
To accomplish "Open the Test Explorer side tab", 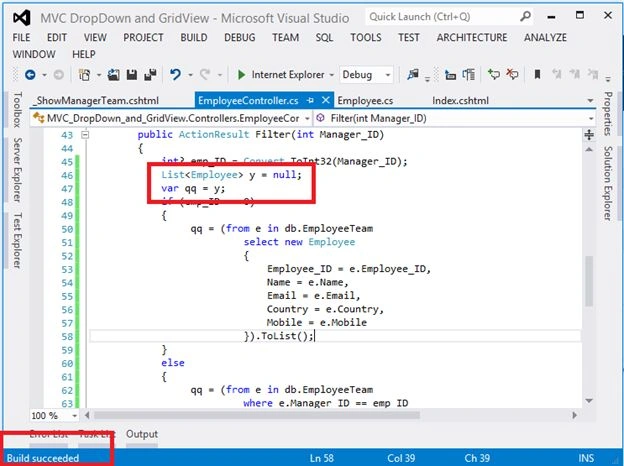I will point(17,240).
